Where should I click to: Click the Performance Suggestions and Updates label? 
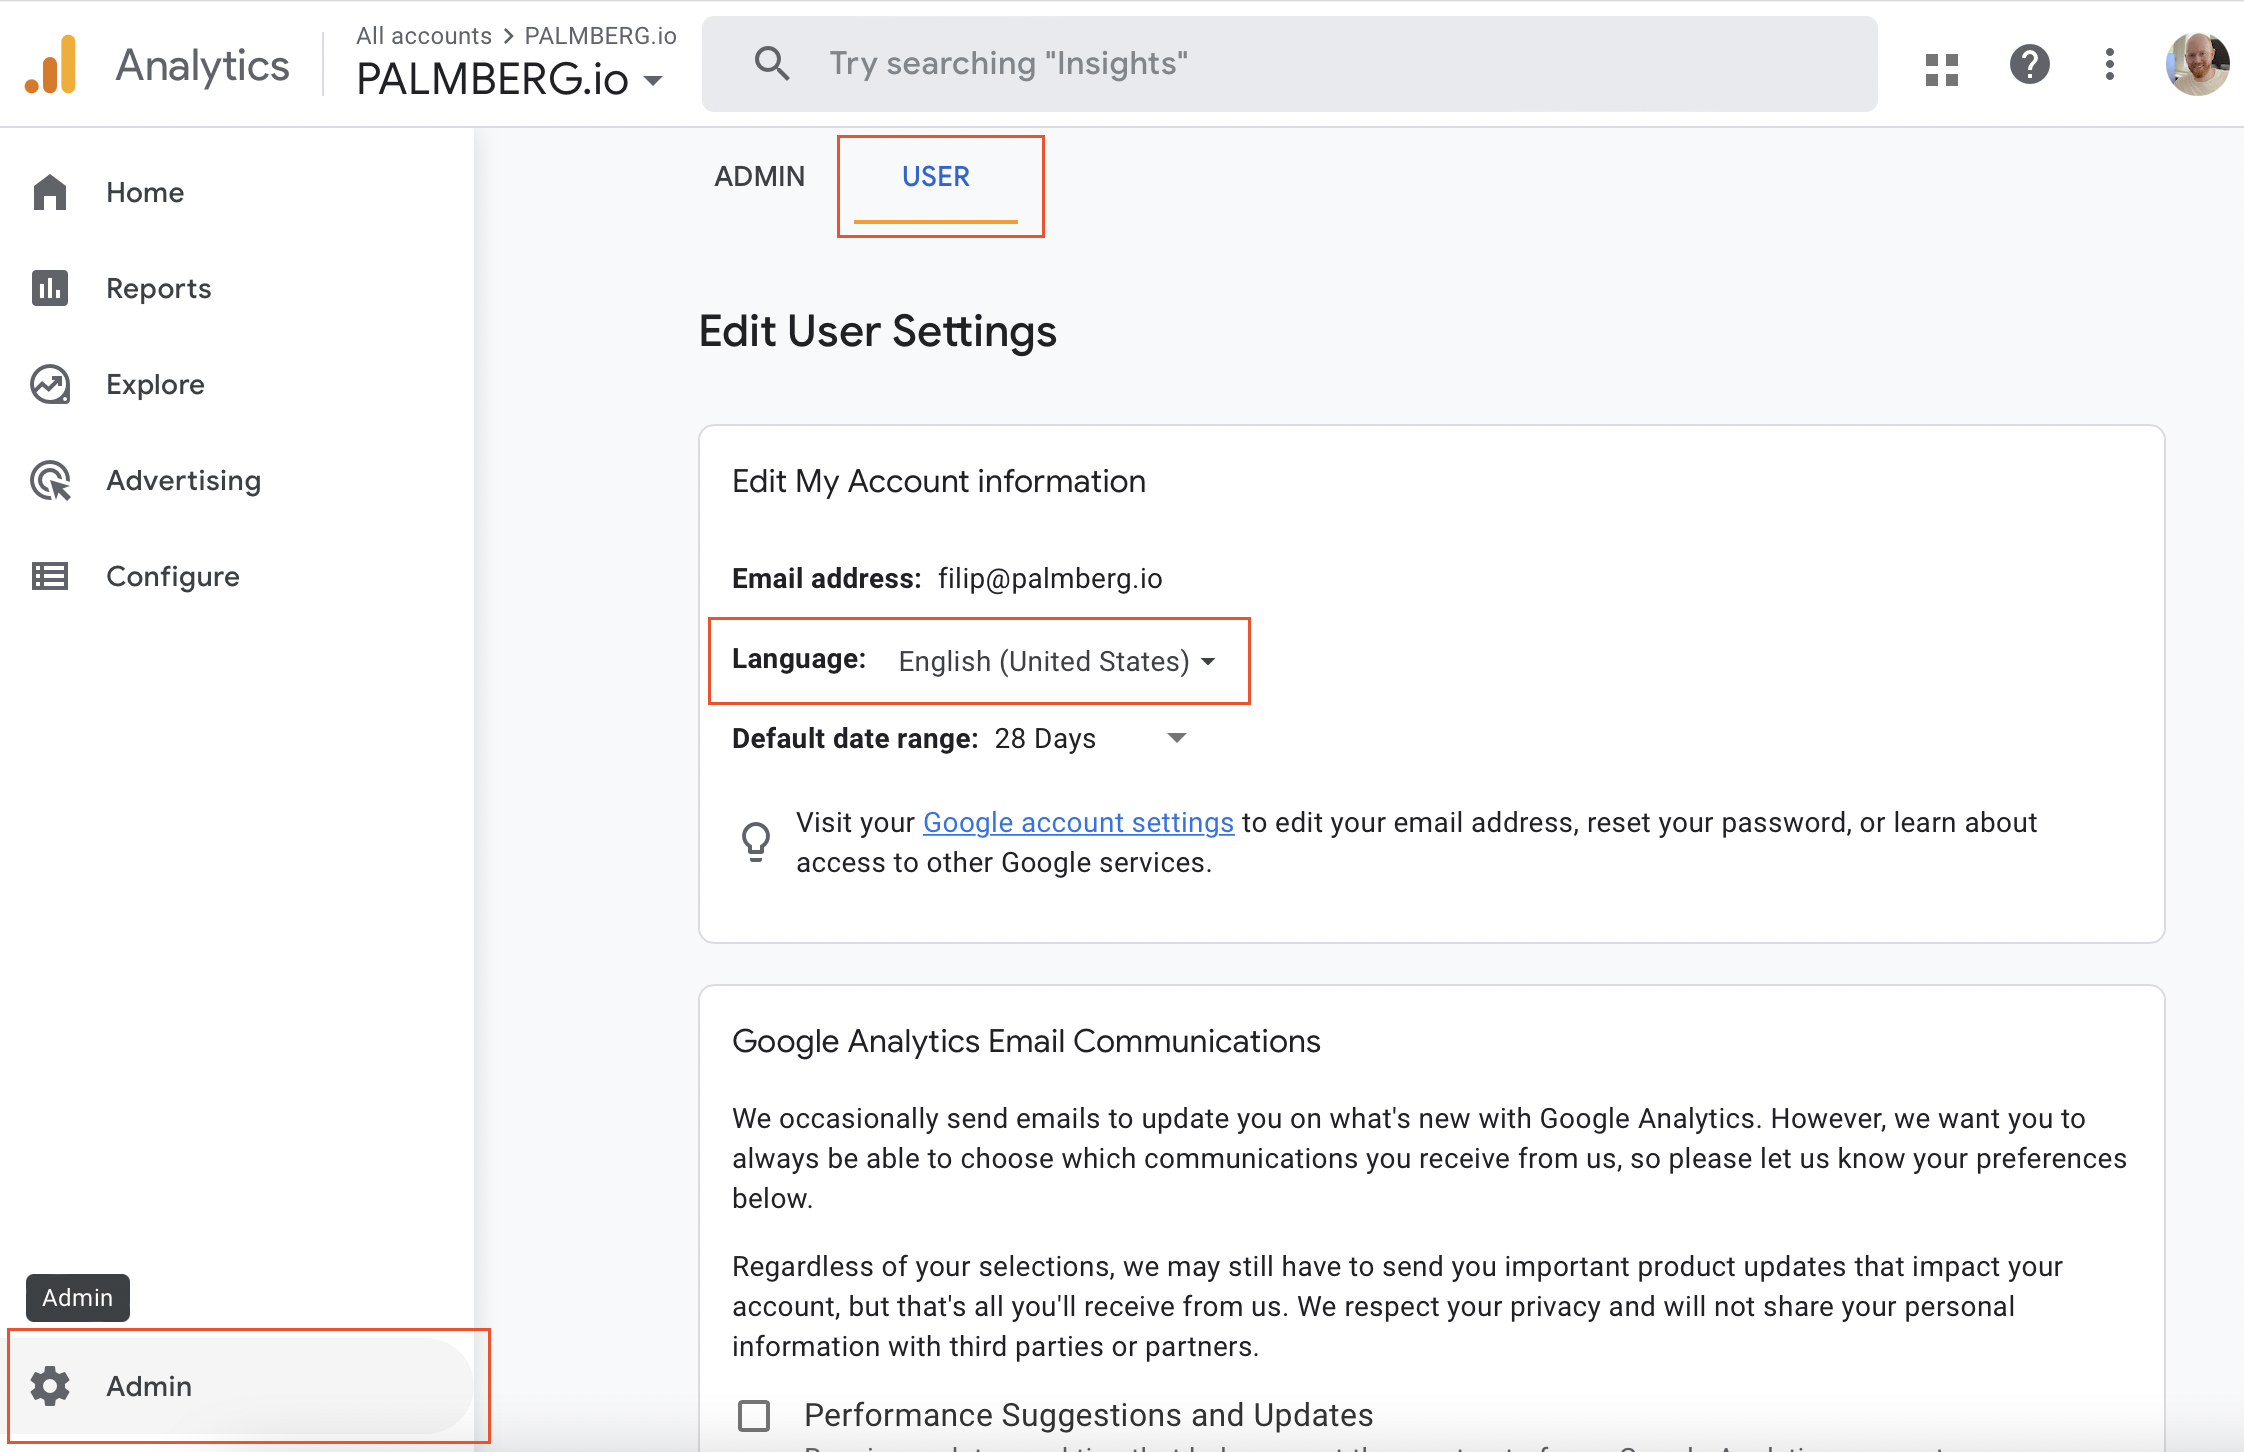click(x=1088, y=1415)
